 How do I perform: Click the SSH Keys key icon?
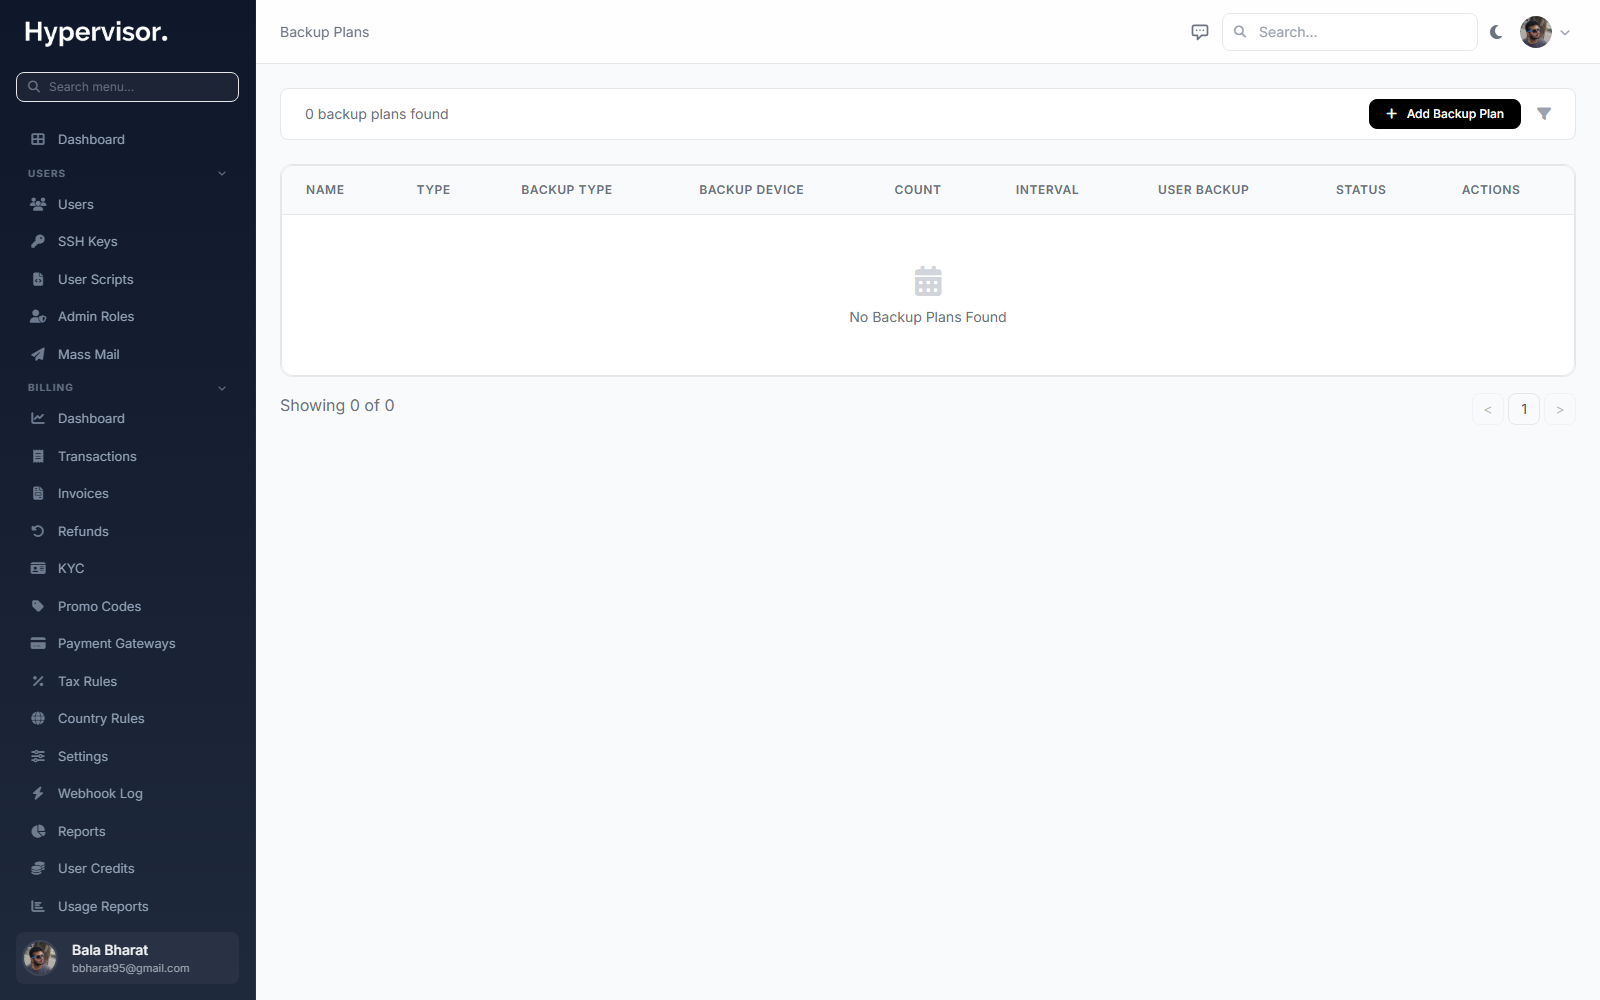(x=38, y=241)
